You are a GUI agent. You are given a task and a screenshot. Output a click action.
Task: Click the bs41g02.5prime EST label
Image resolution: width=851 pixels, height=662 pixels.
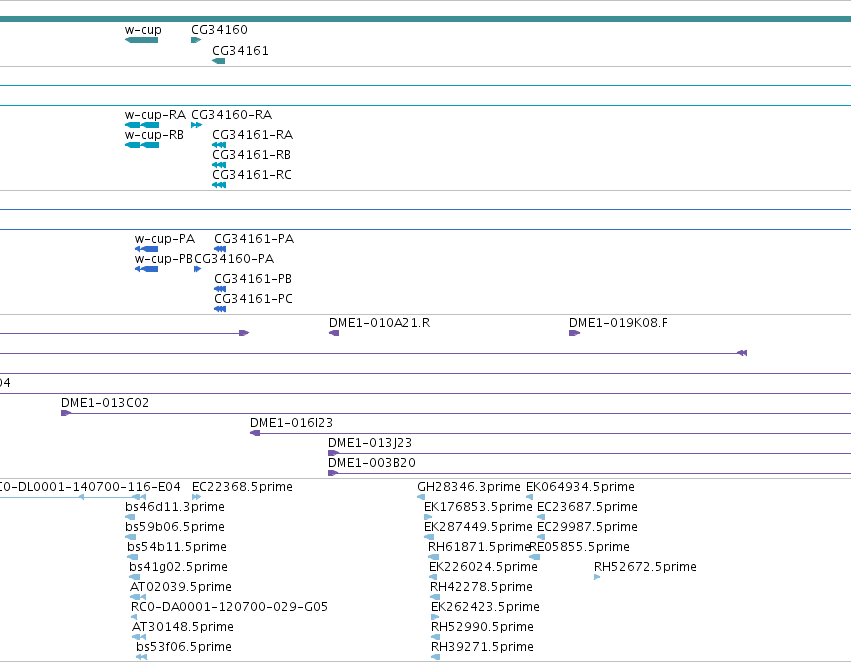click(x=179, y=567)
